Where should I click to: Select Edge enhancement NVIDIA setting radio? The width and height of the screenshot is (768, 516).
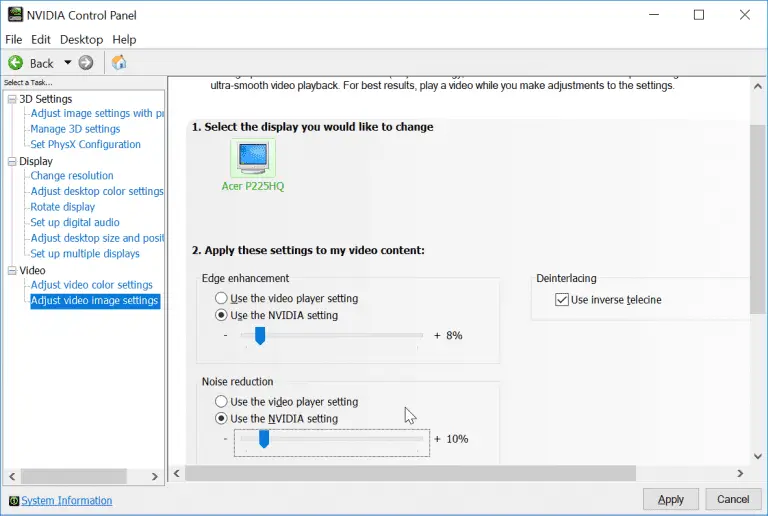(x=221, y=315)
